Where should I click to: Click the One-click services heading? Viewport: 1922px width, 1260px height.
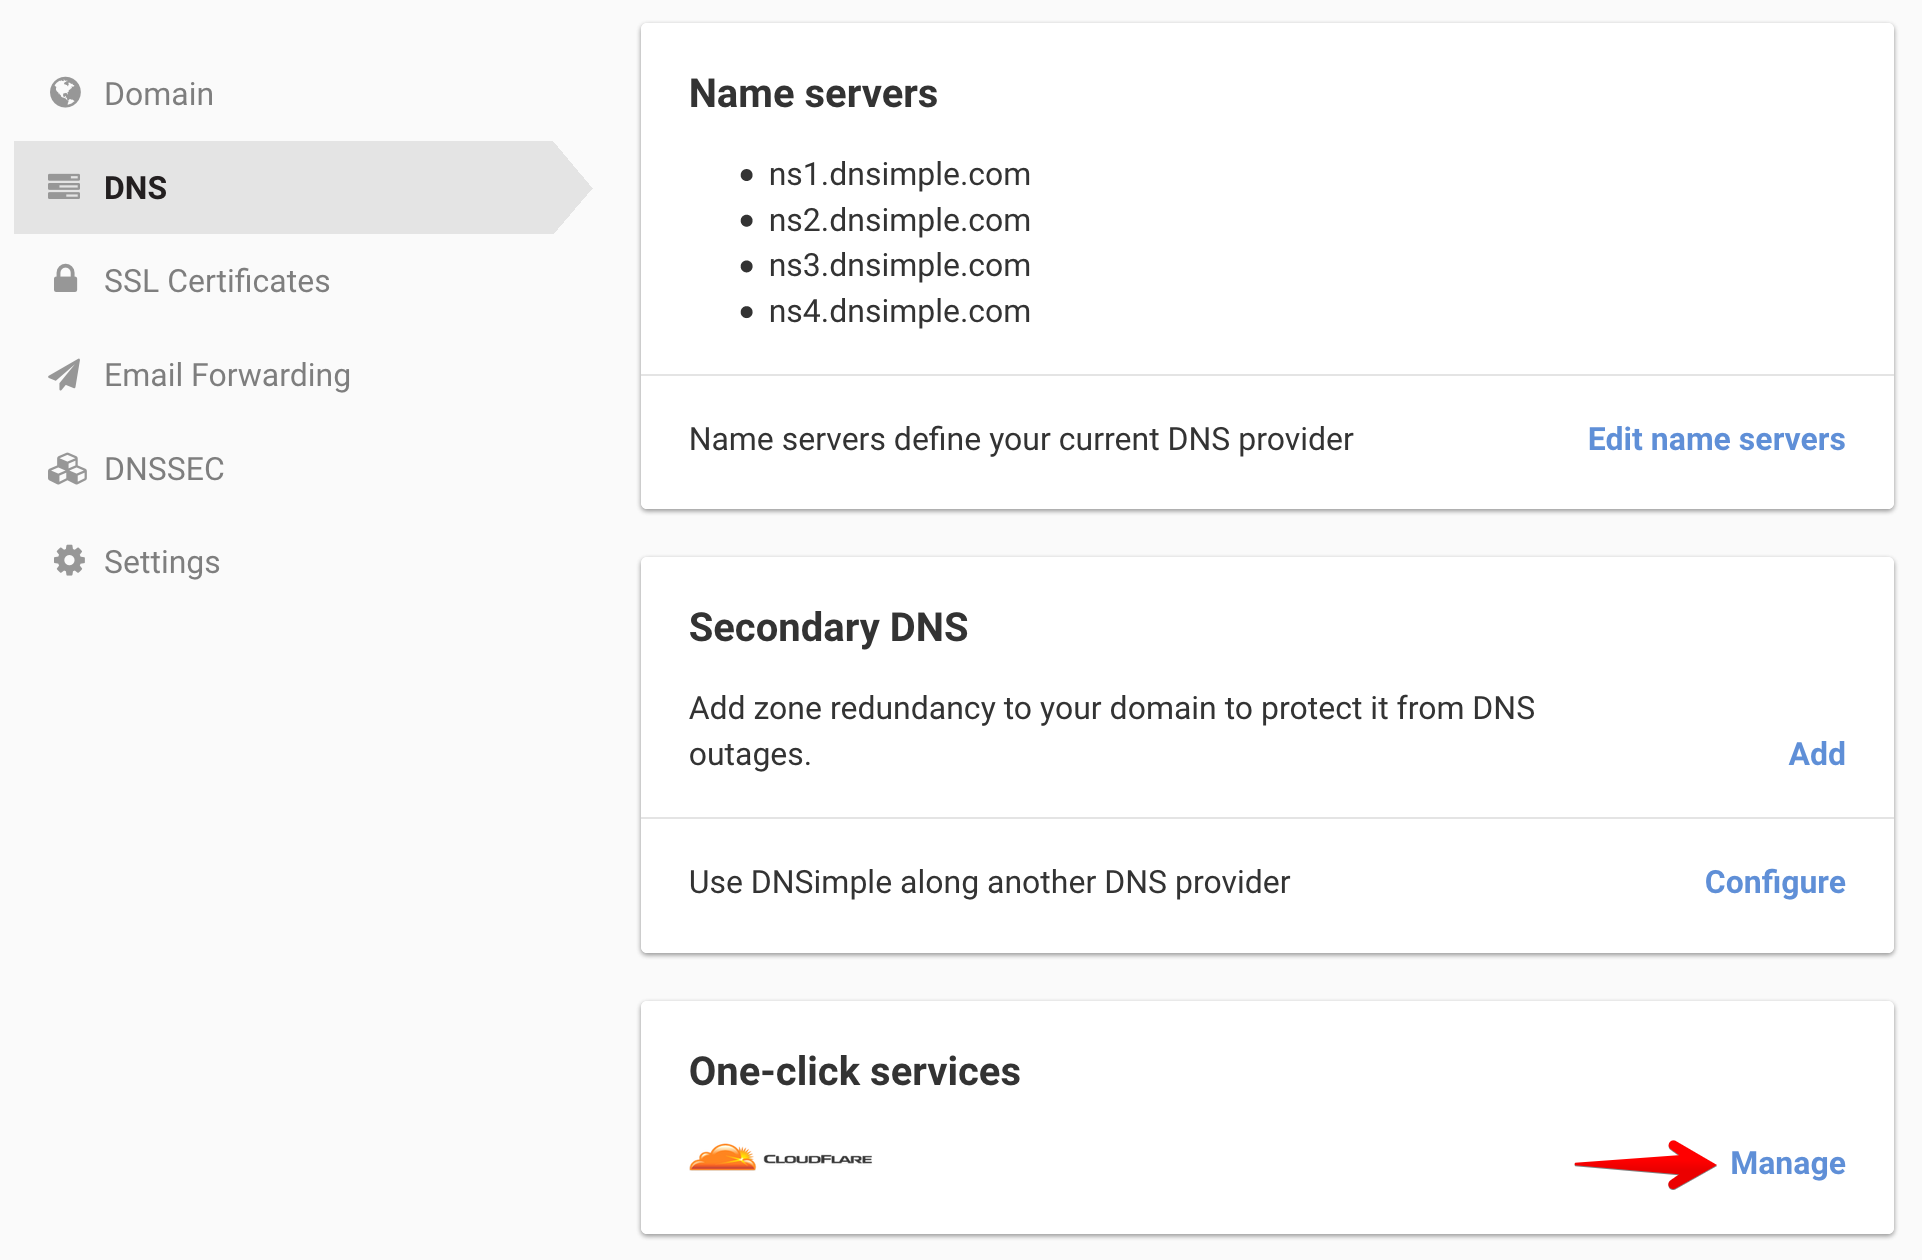point(854,1071)
